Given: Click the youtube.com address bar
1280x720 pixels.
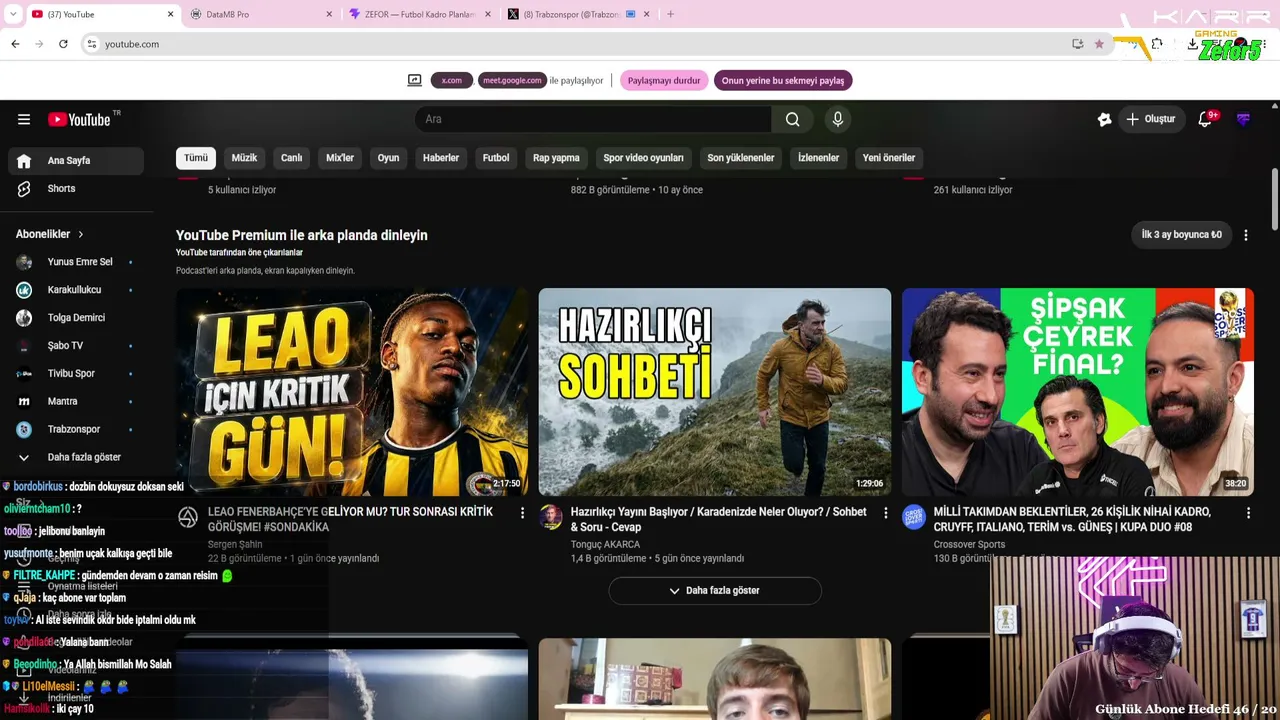Looking at the screenshot, I should 580,44.
